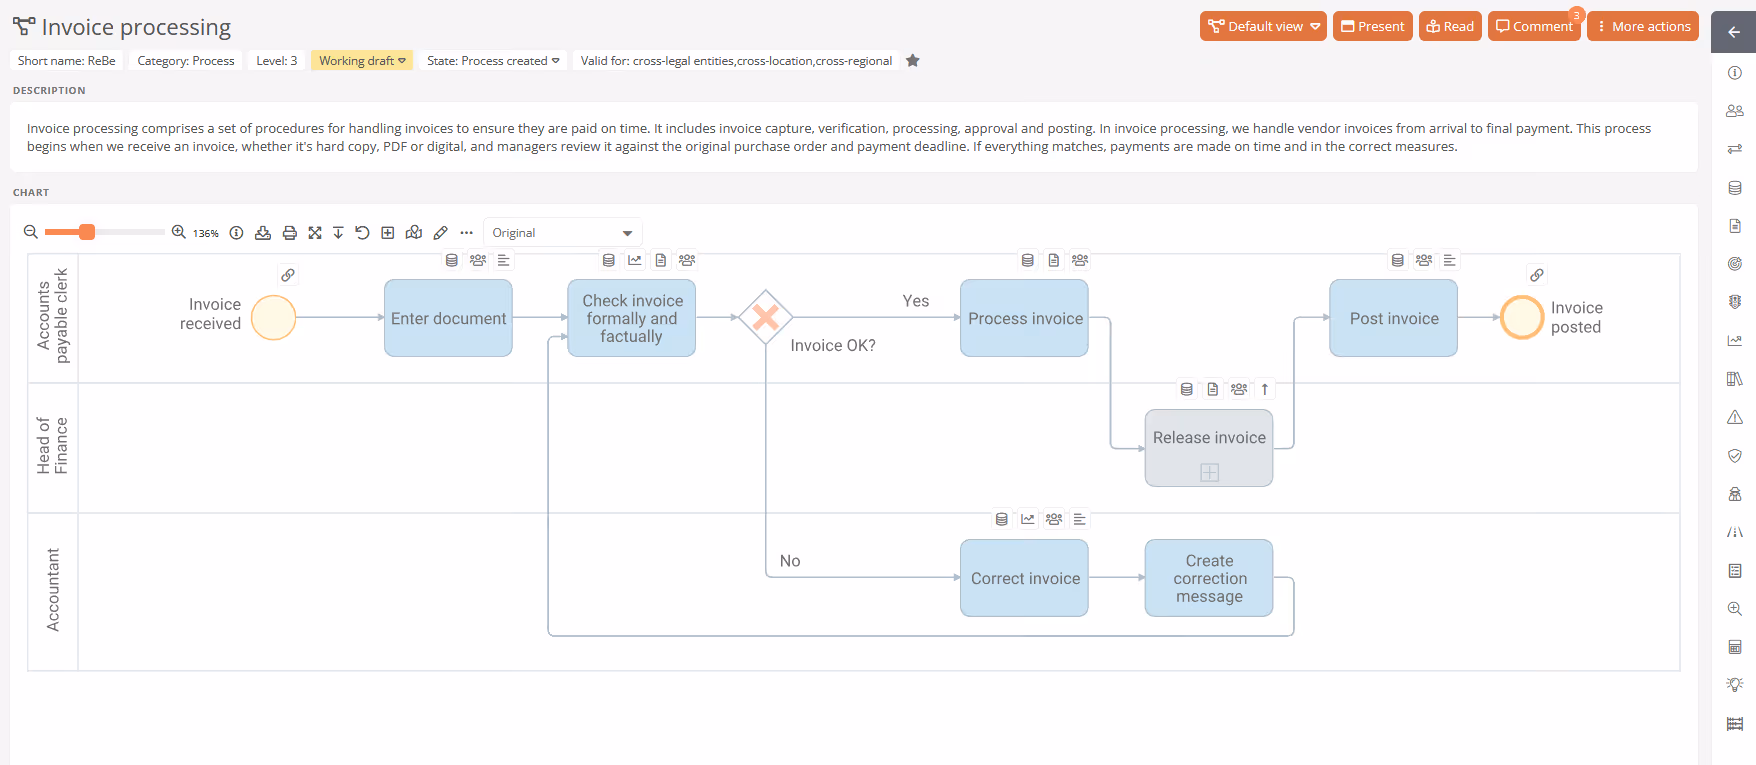The image size is (1756, 765).
Task: Click the Accounts payable clerk lane label
Action: [x=53, y=316]
